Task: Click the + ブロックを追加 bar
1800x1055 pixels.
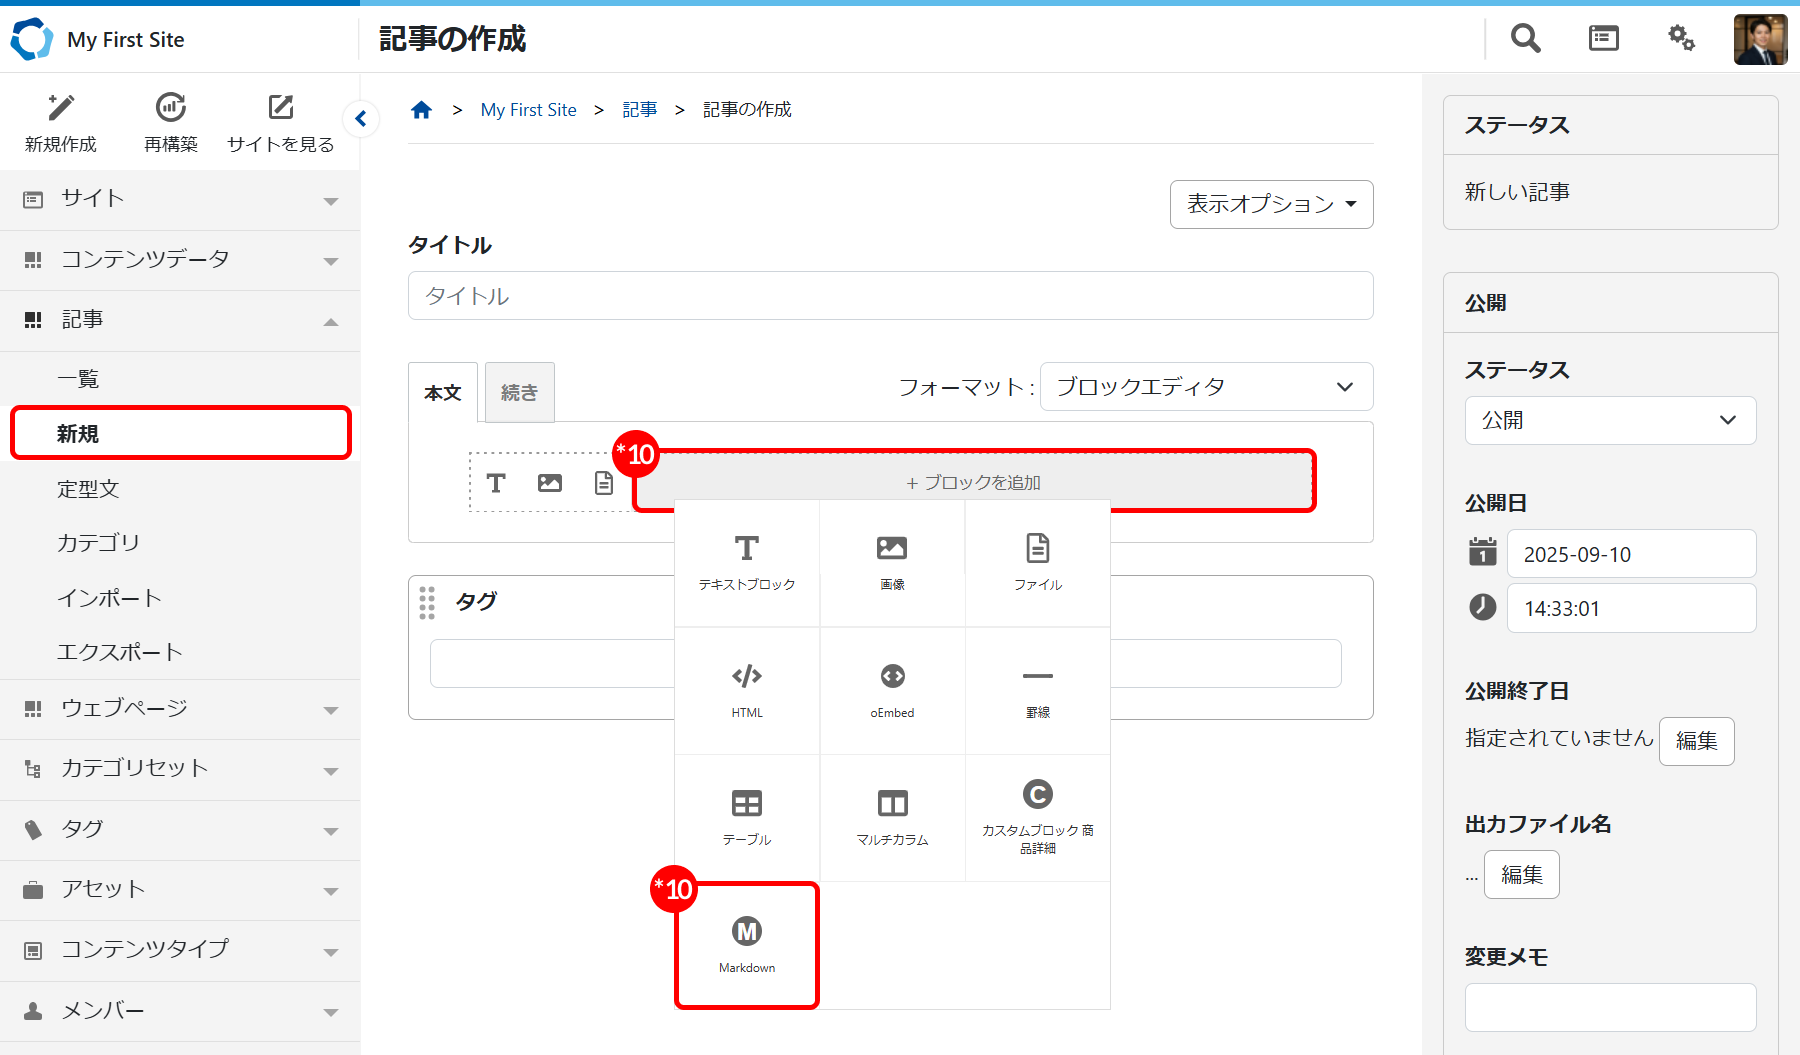Action: [x=973, y=482]
